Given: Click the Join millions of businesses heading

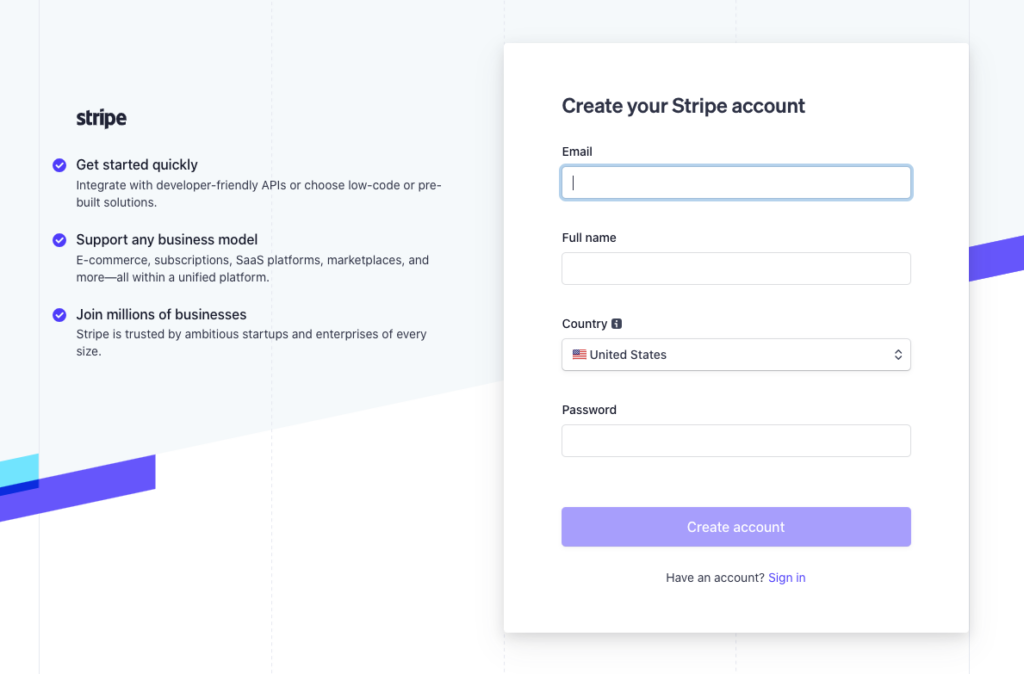Looking at the screenshot, I should [x=161, y=315].
